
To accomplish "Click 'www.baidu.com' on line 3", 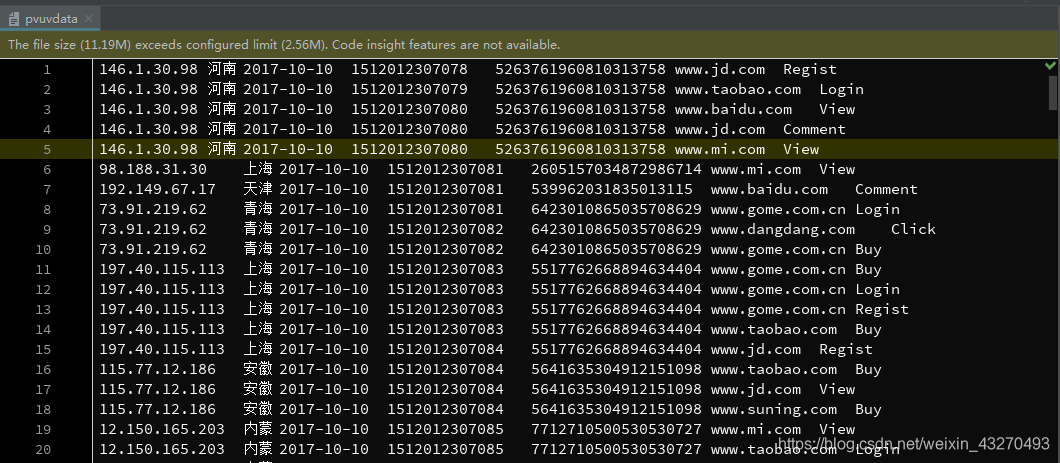I will coord(733,109).
